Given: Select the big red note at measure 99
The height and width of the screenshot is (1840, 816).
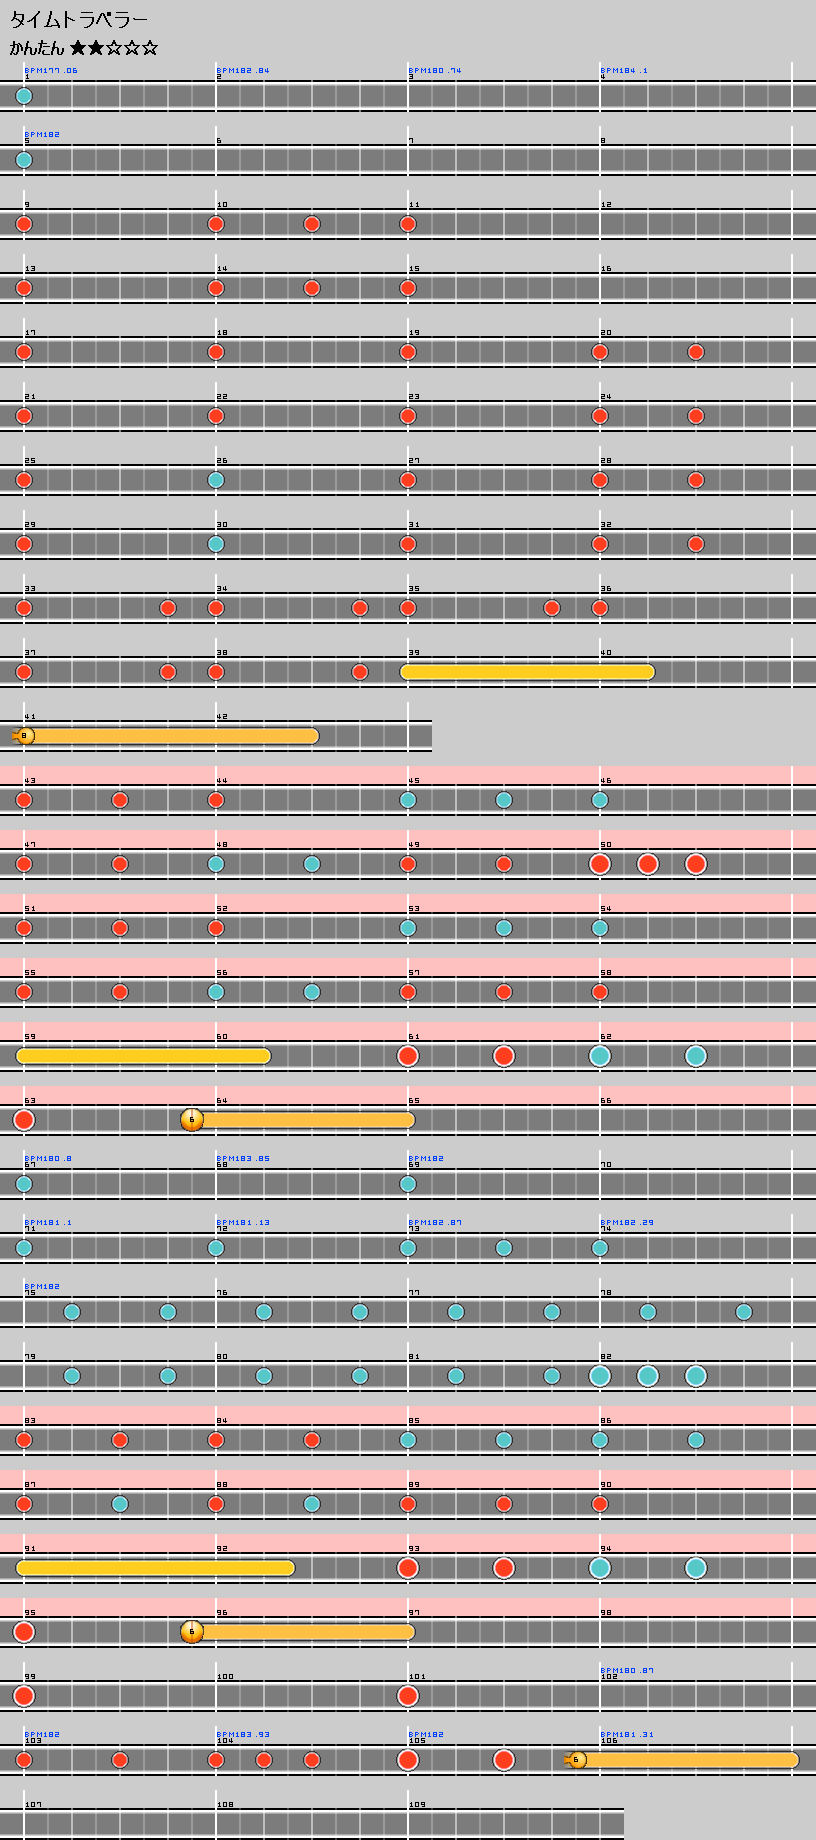Looking at the screenshot, I should (24, 1696).
